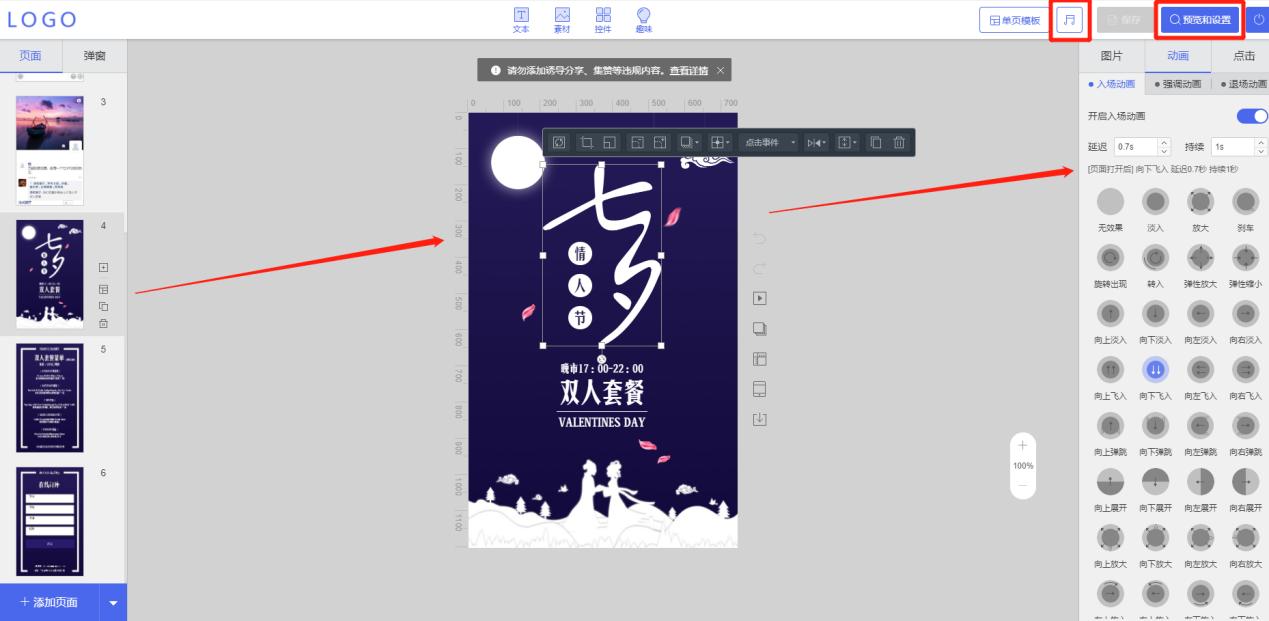Viewport: 1269px width, 621px height.
Task: Click the 控件 controls icon
Action: pyautogui.click(x=602, y=18)
